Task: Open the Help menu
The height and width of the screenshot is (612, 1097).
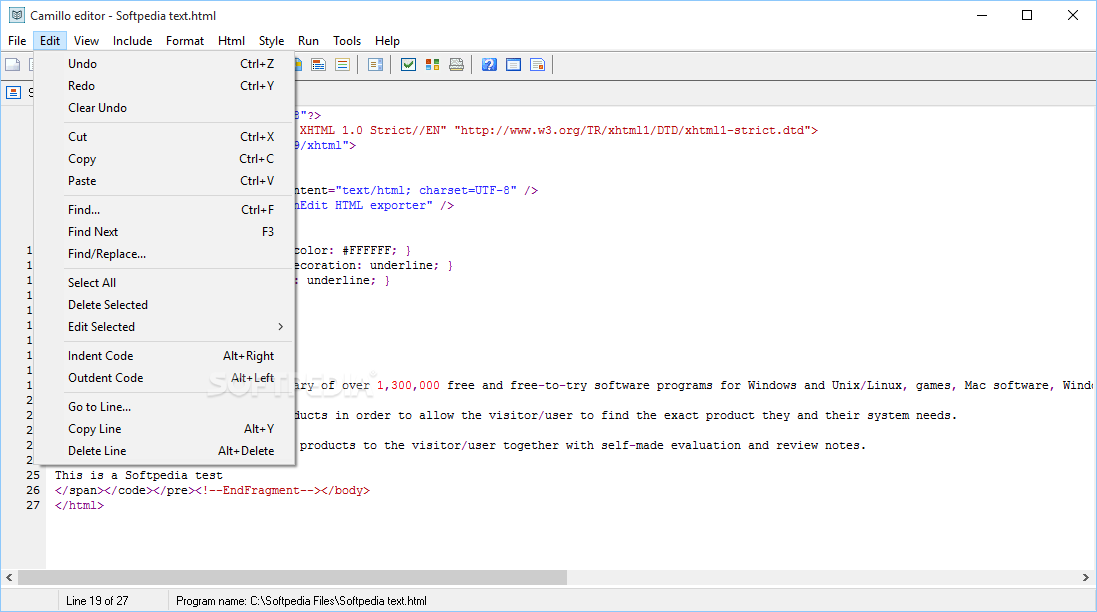Action: click(387, 41)
